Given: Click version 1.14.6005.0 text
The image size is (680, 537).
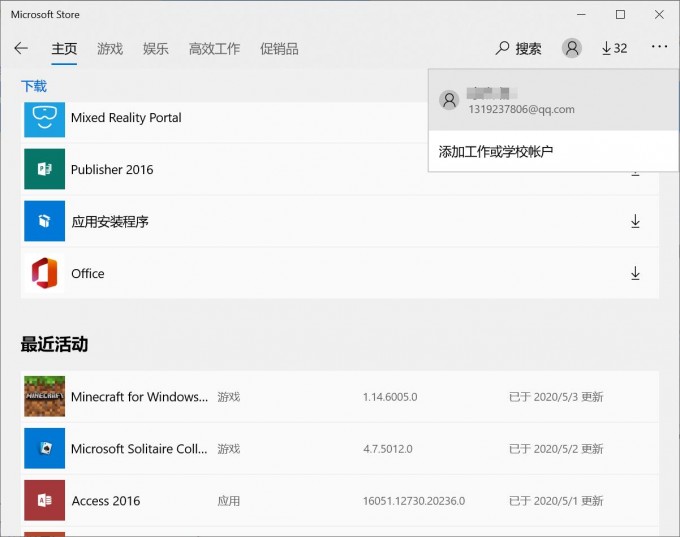Looking at the screenshot, I should click(x=390, y=397).
